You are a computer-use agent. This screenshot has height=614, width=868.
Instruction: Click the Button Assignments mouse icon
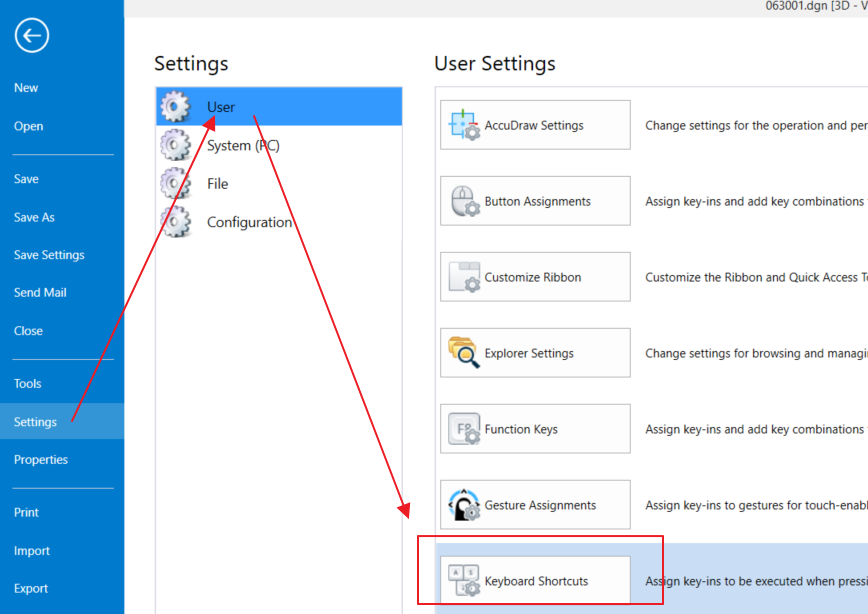pos(464,201)
